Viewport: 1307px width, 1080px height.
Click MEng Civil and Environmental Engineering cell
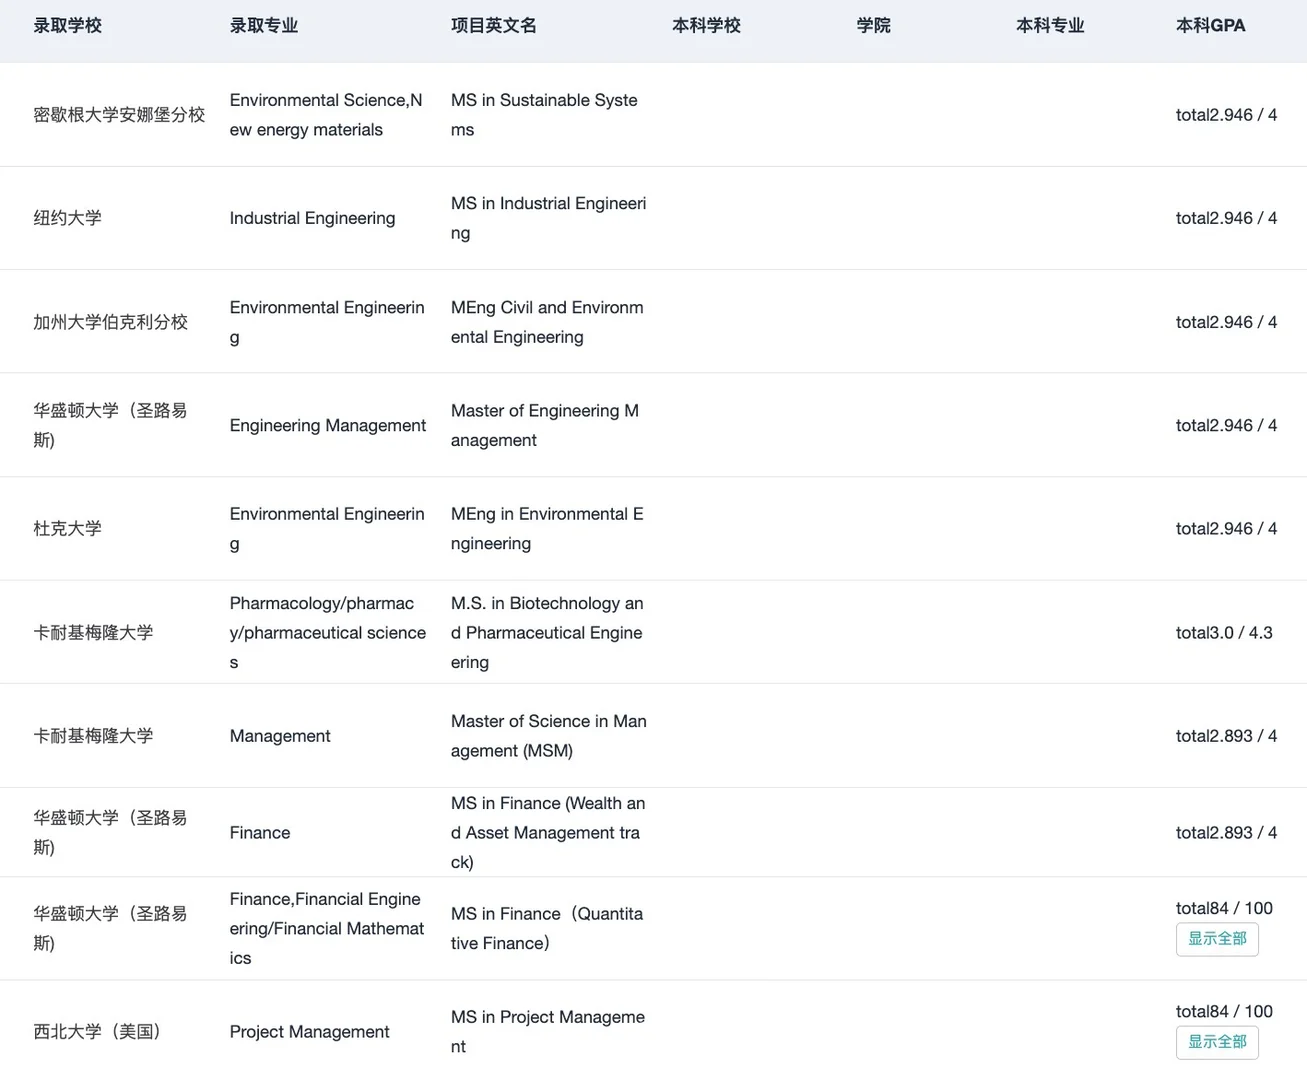pos(547,322)
